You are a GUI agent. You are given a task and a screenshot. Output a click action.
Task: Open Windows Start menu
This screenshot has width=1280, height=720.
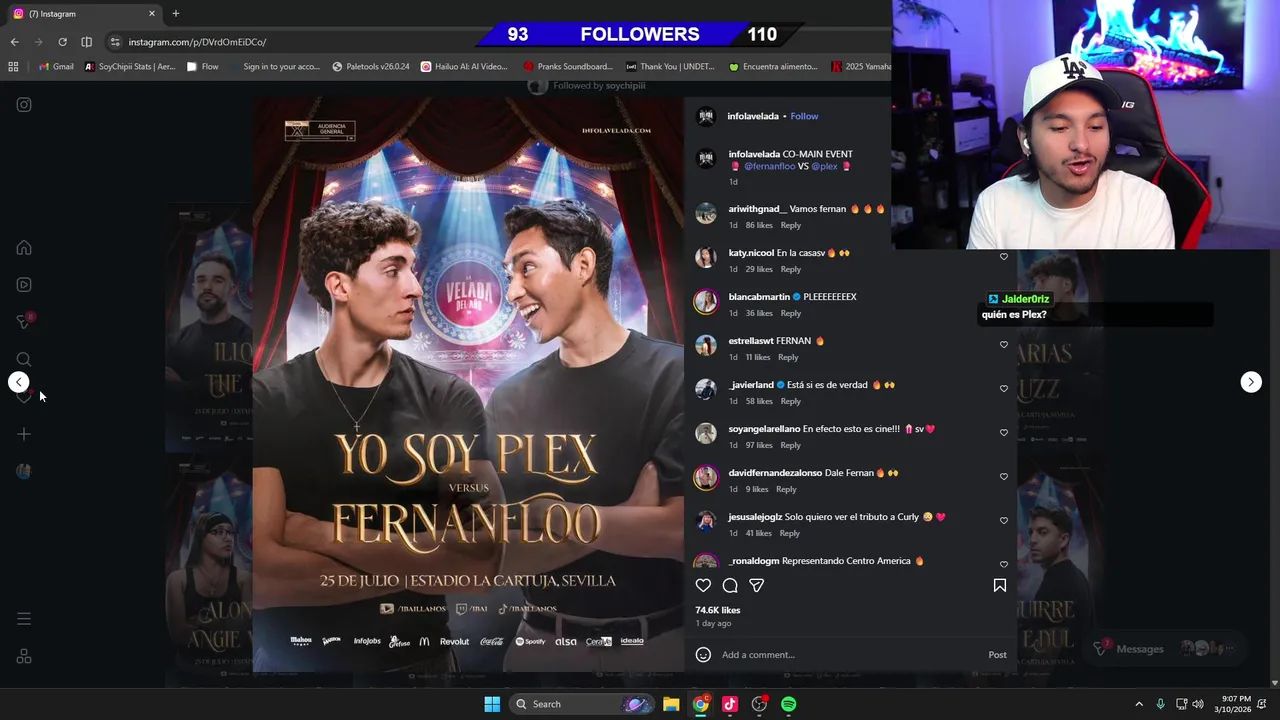tap(492, 704)
